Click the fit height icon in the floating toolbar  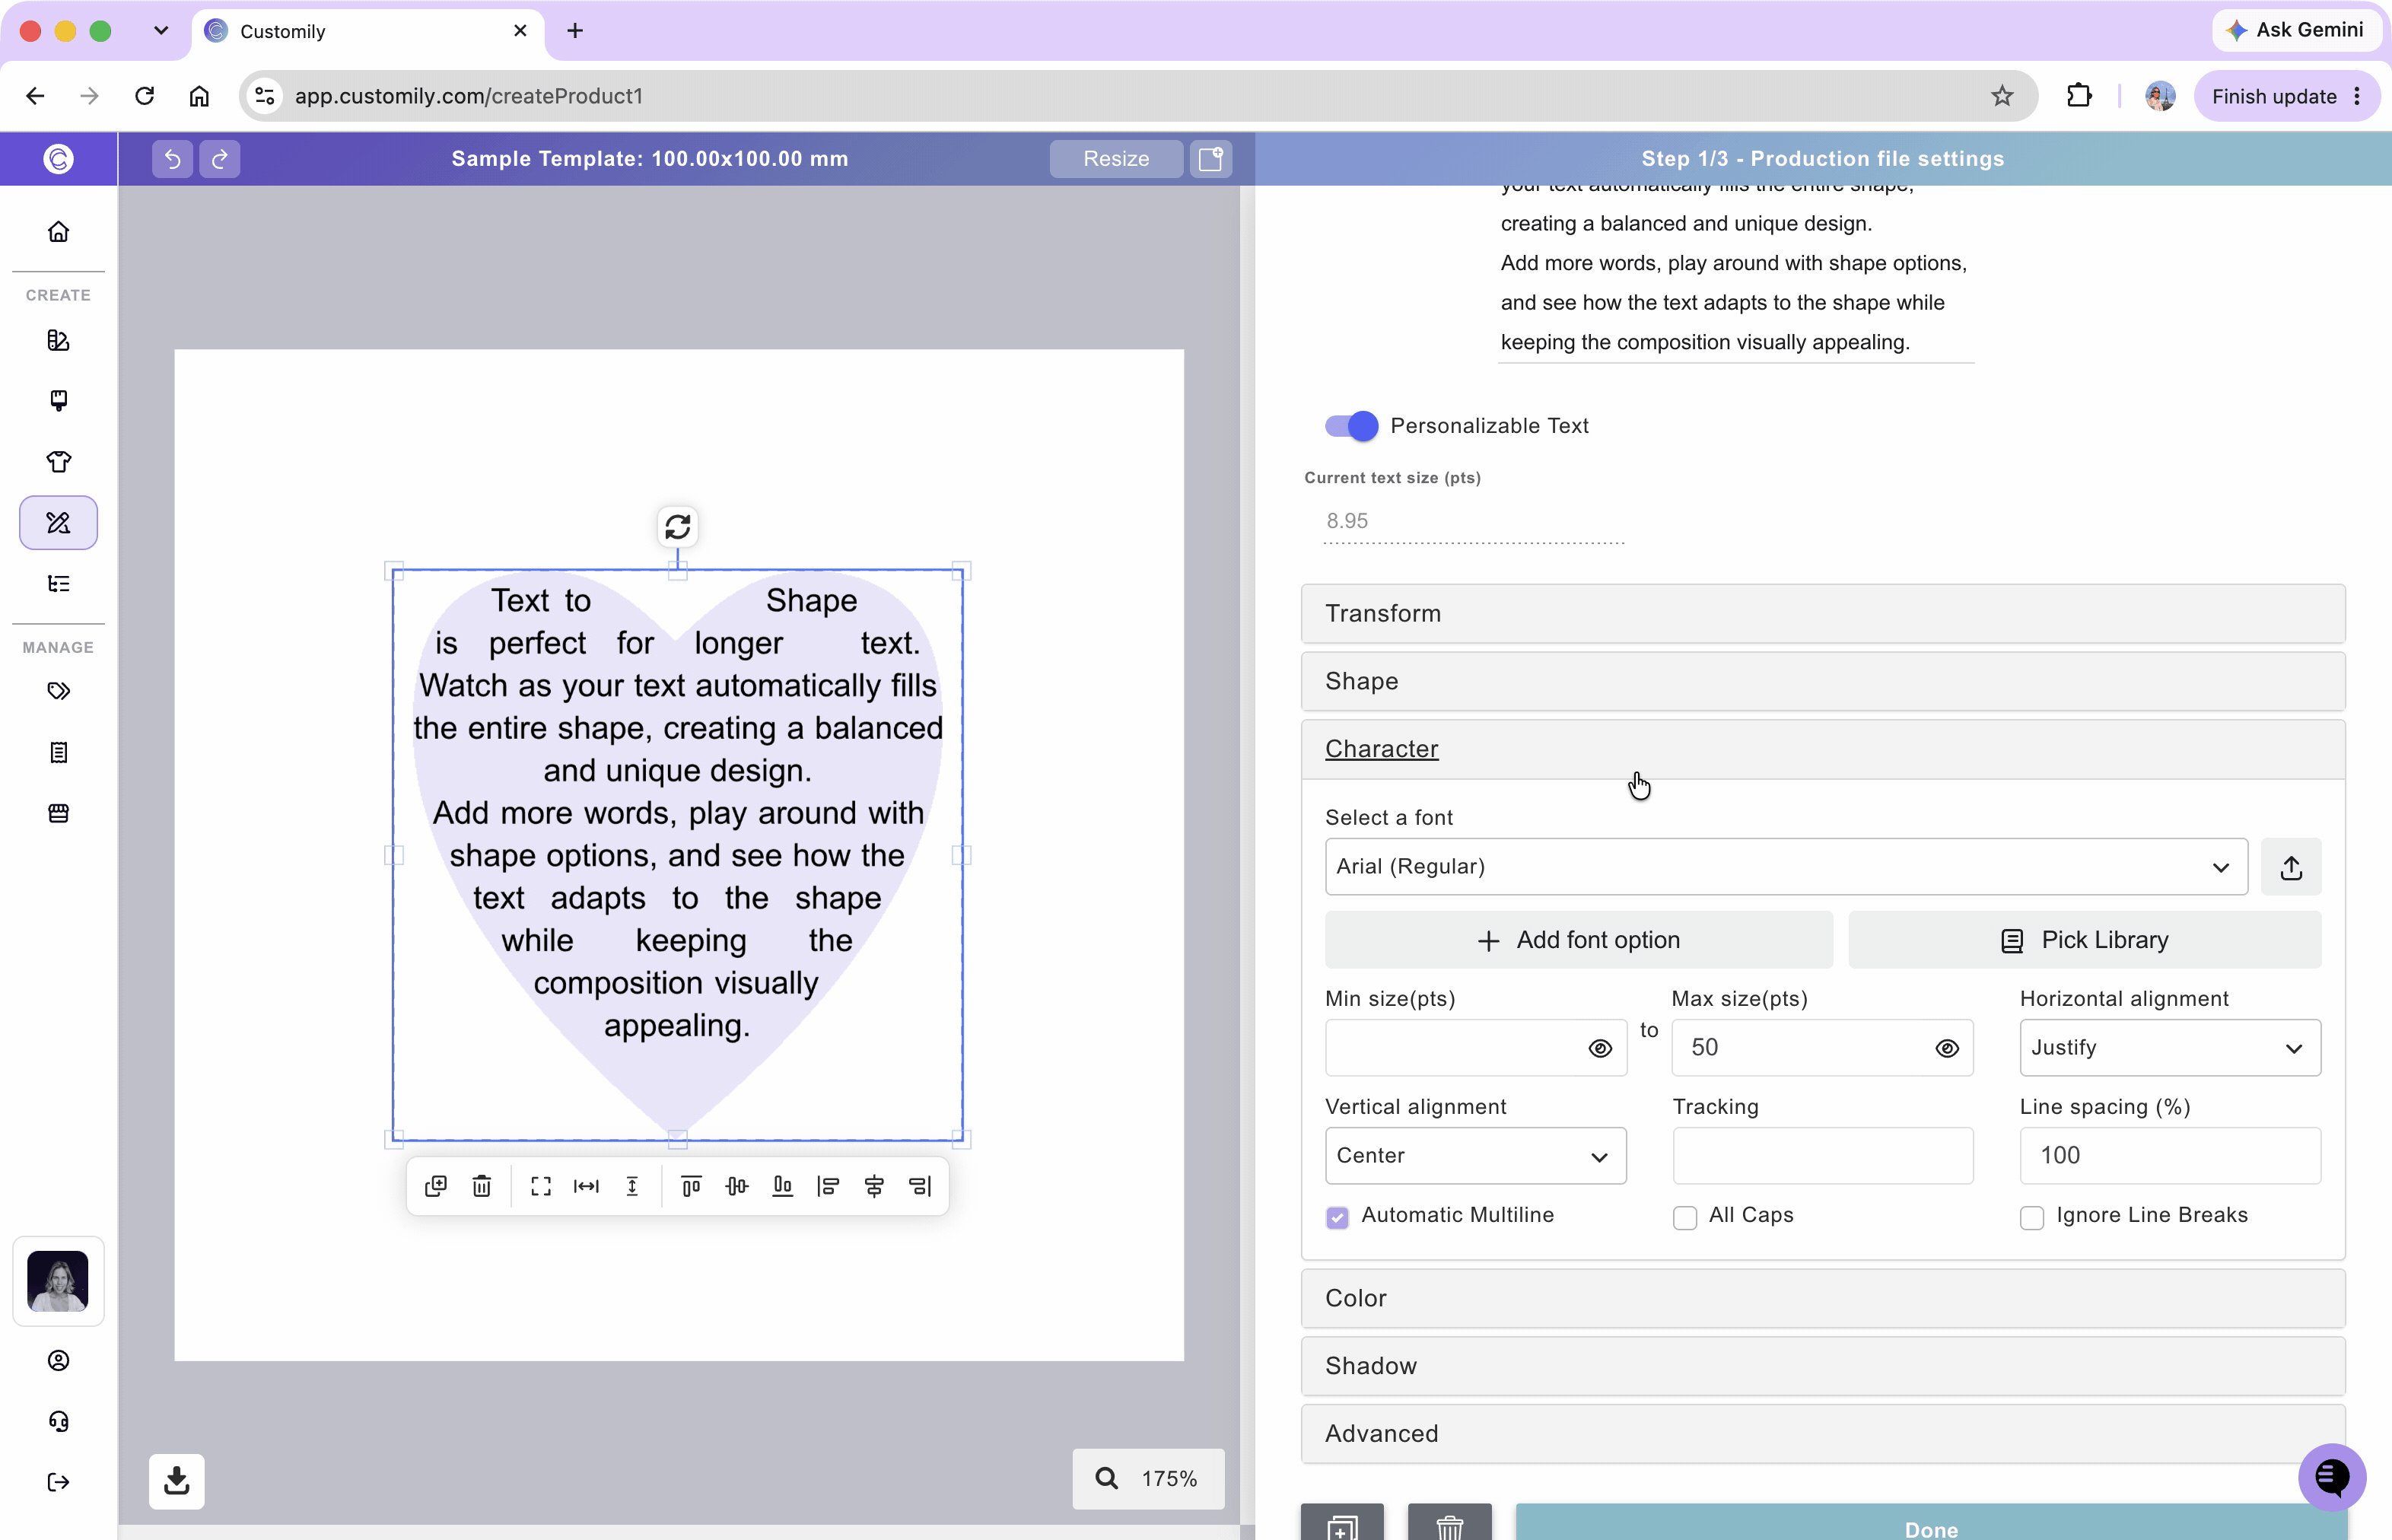pos(632,1186)
